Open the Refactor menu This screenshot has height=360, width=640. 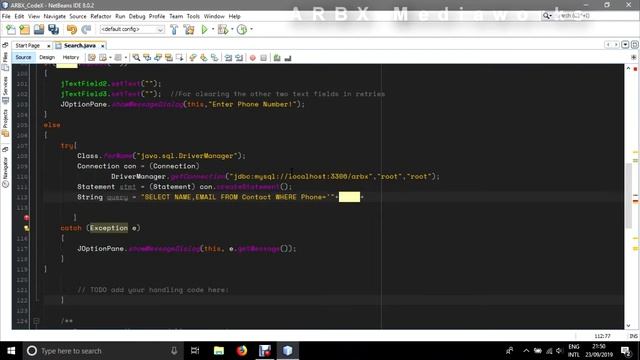[100, 16]
